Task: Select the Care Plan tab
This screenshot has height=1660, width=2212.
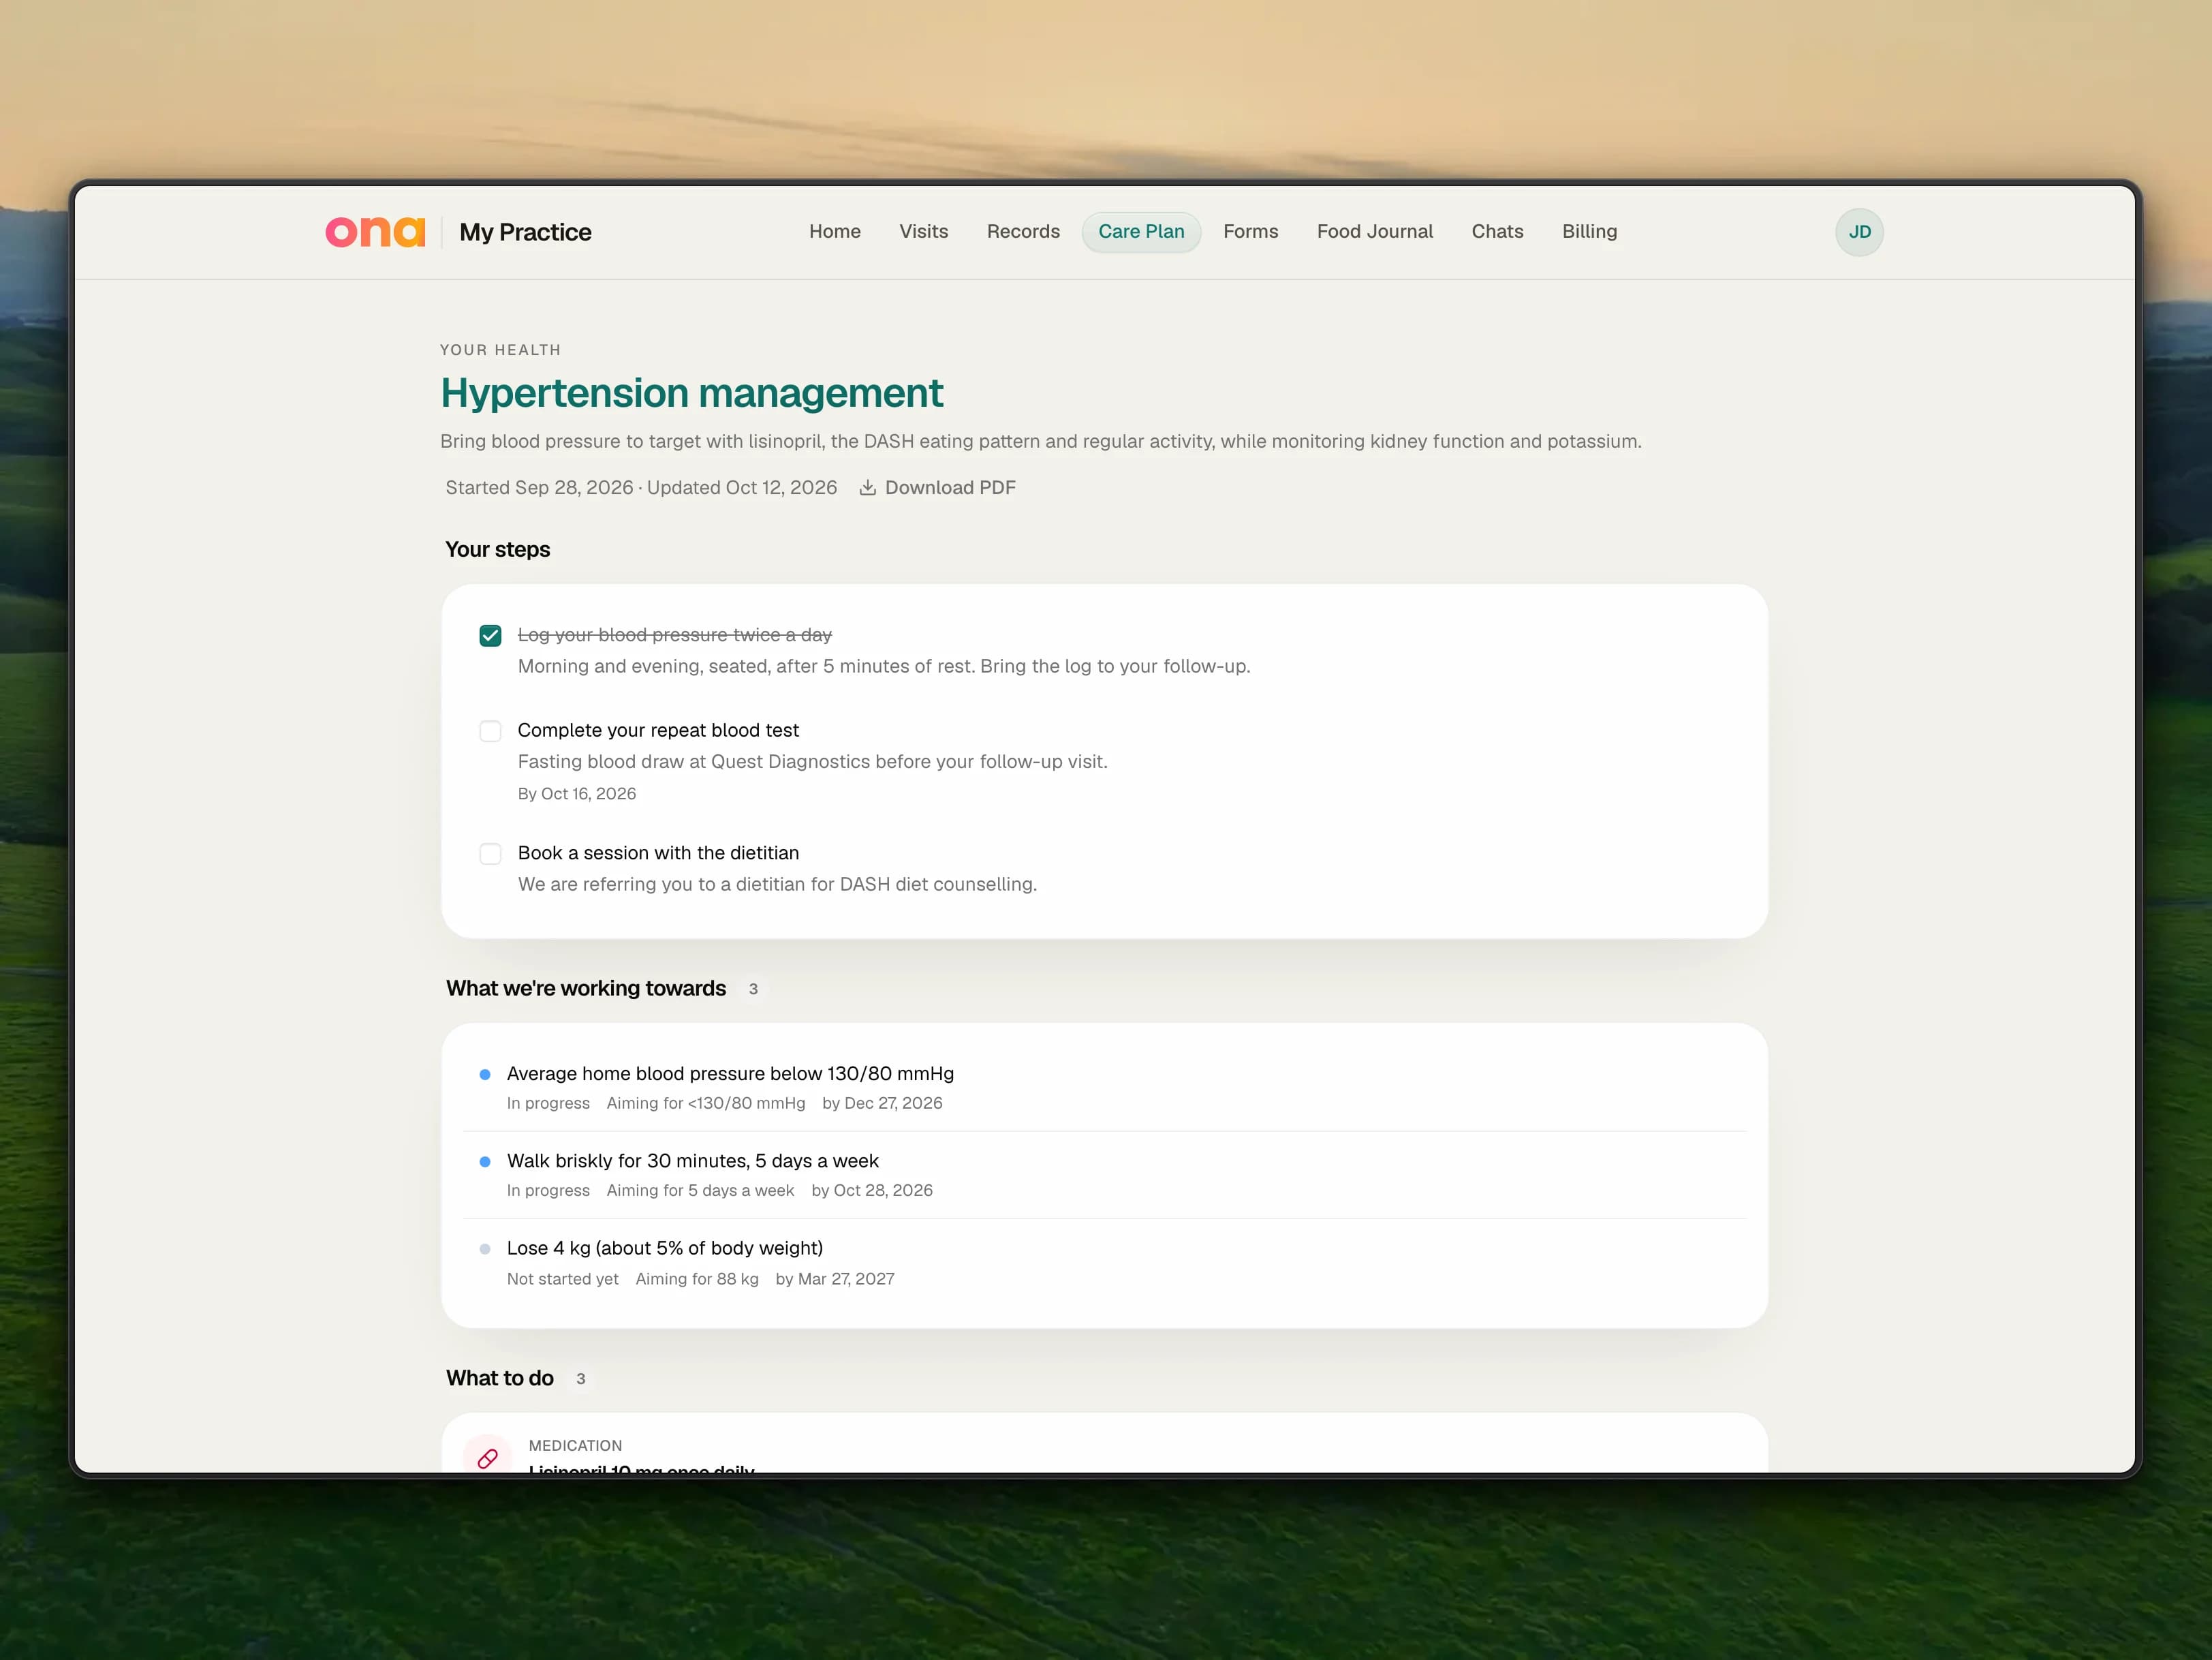Action: point(1141,232)
